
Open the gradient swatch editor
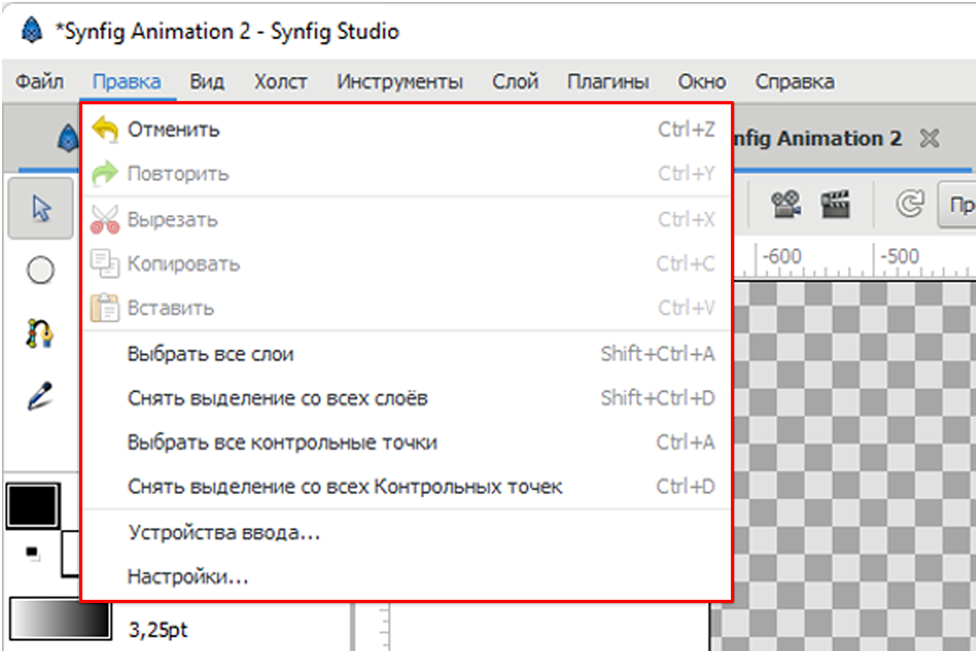pos(61,618)
